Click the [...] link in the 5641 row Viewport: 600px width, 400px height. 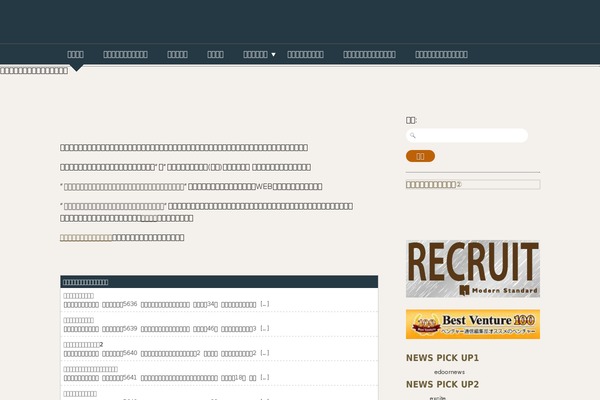pyautogui.click(x=265, y=377)
